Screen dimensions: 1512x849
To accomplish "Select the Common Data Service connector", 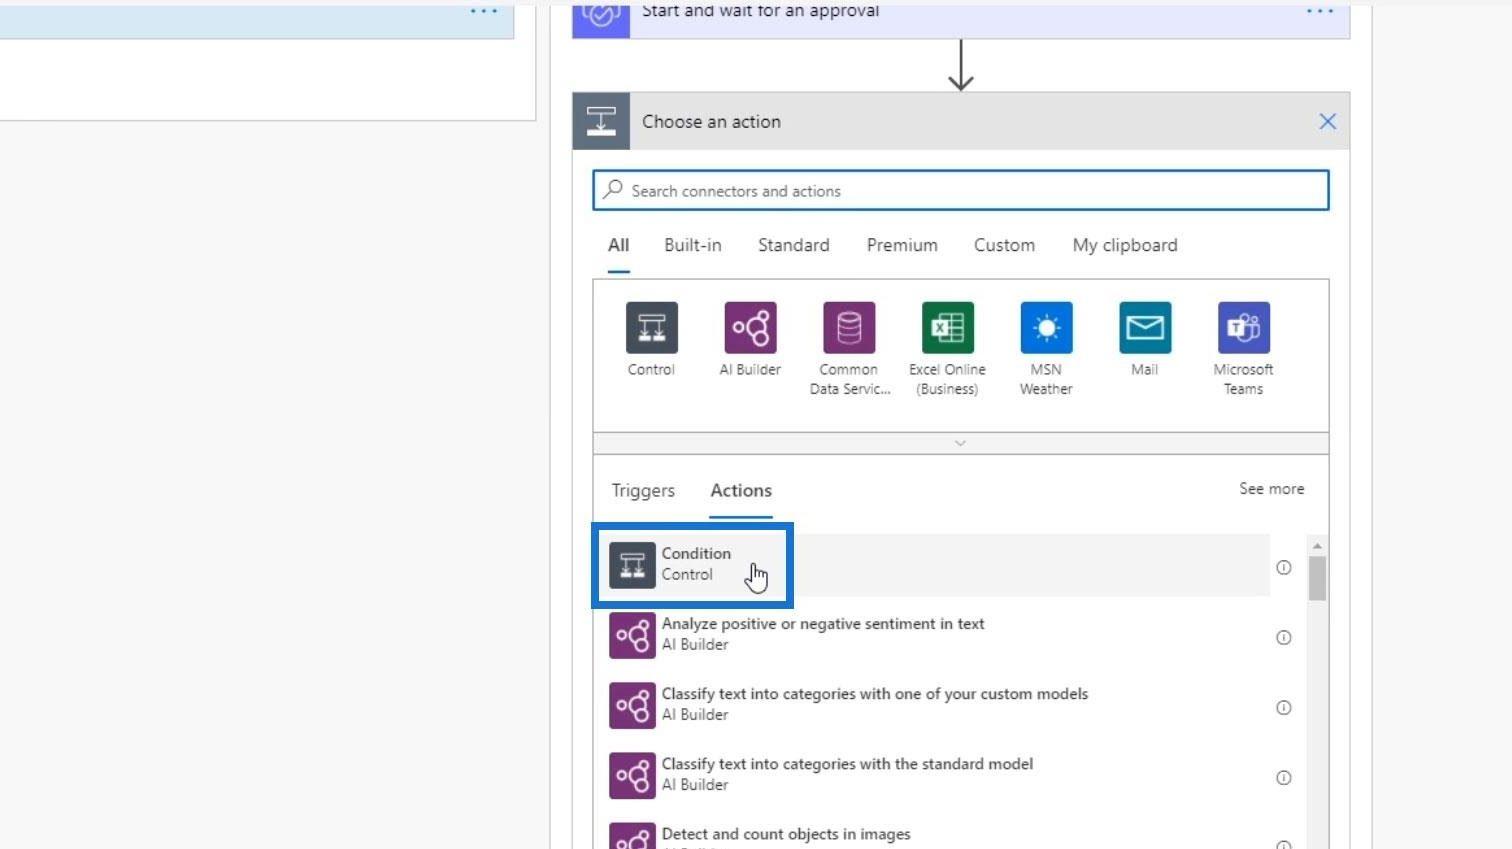I will tap(849, 328).
